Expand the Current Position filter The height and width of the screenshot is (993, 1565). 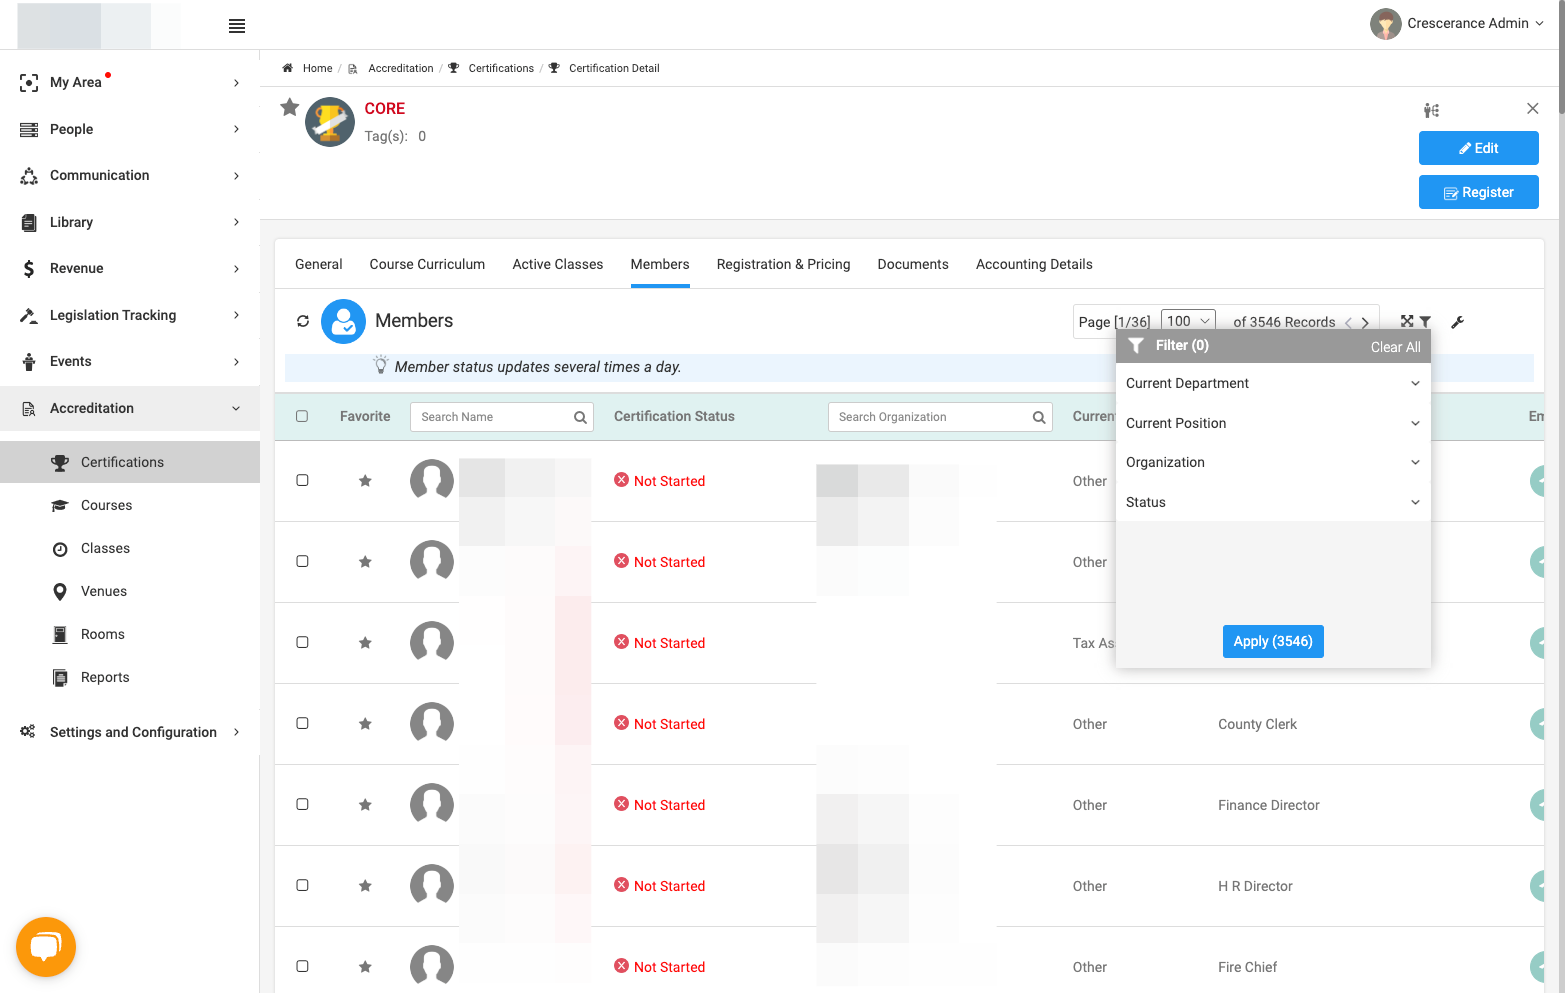pos(1273,423)
